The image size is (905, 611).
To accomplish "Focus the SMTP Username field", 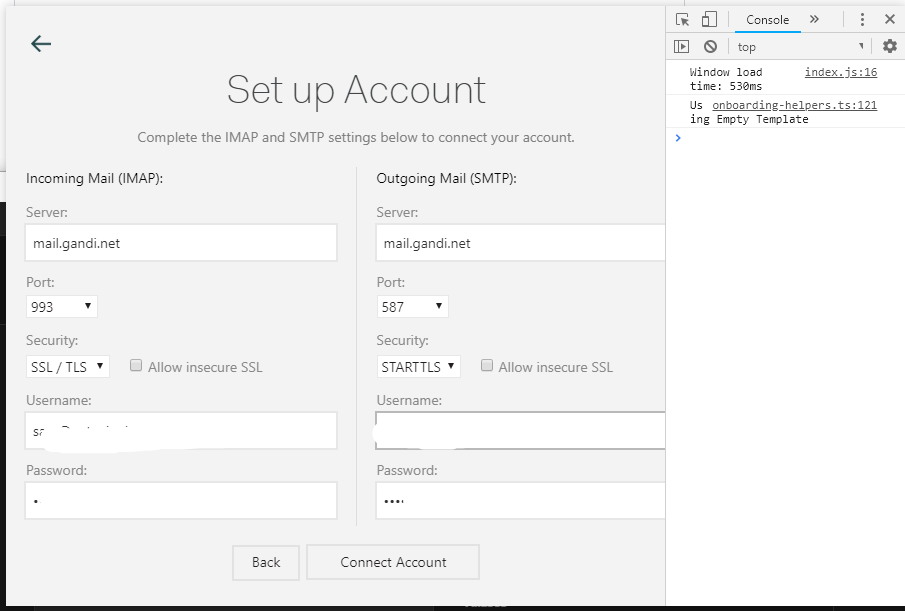I will tap(521, 430).
